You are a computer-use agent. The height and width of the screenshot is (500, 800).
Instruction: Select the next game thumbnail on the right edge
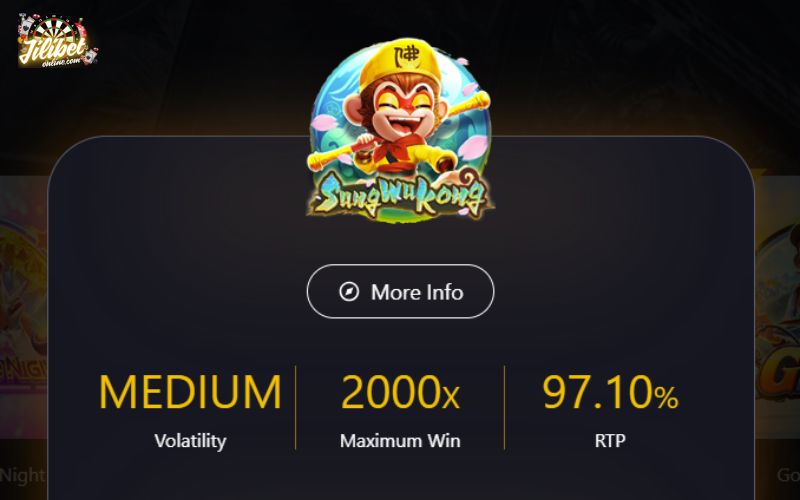click(777, 306)
